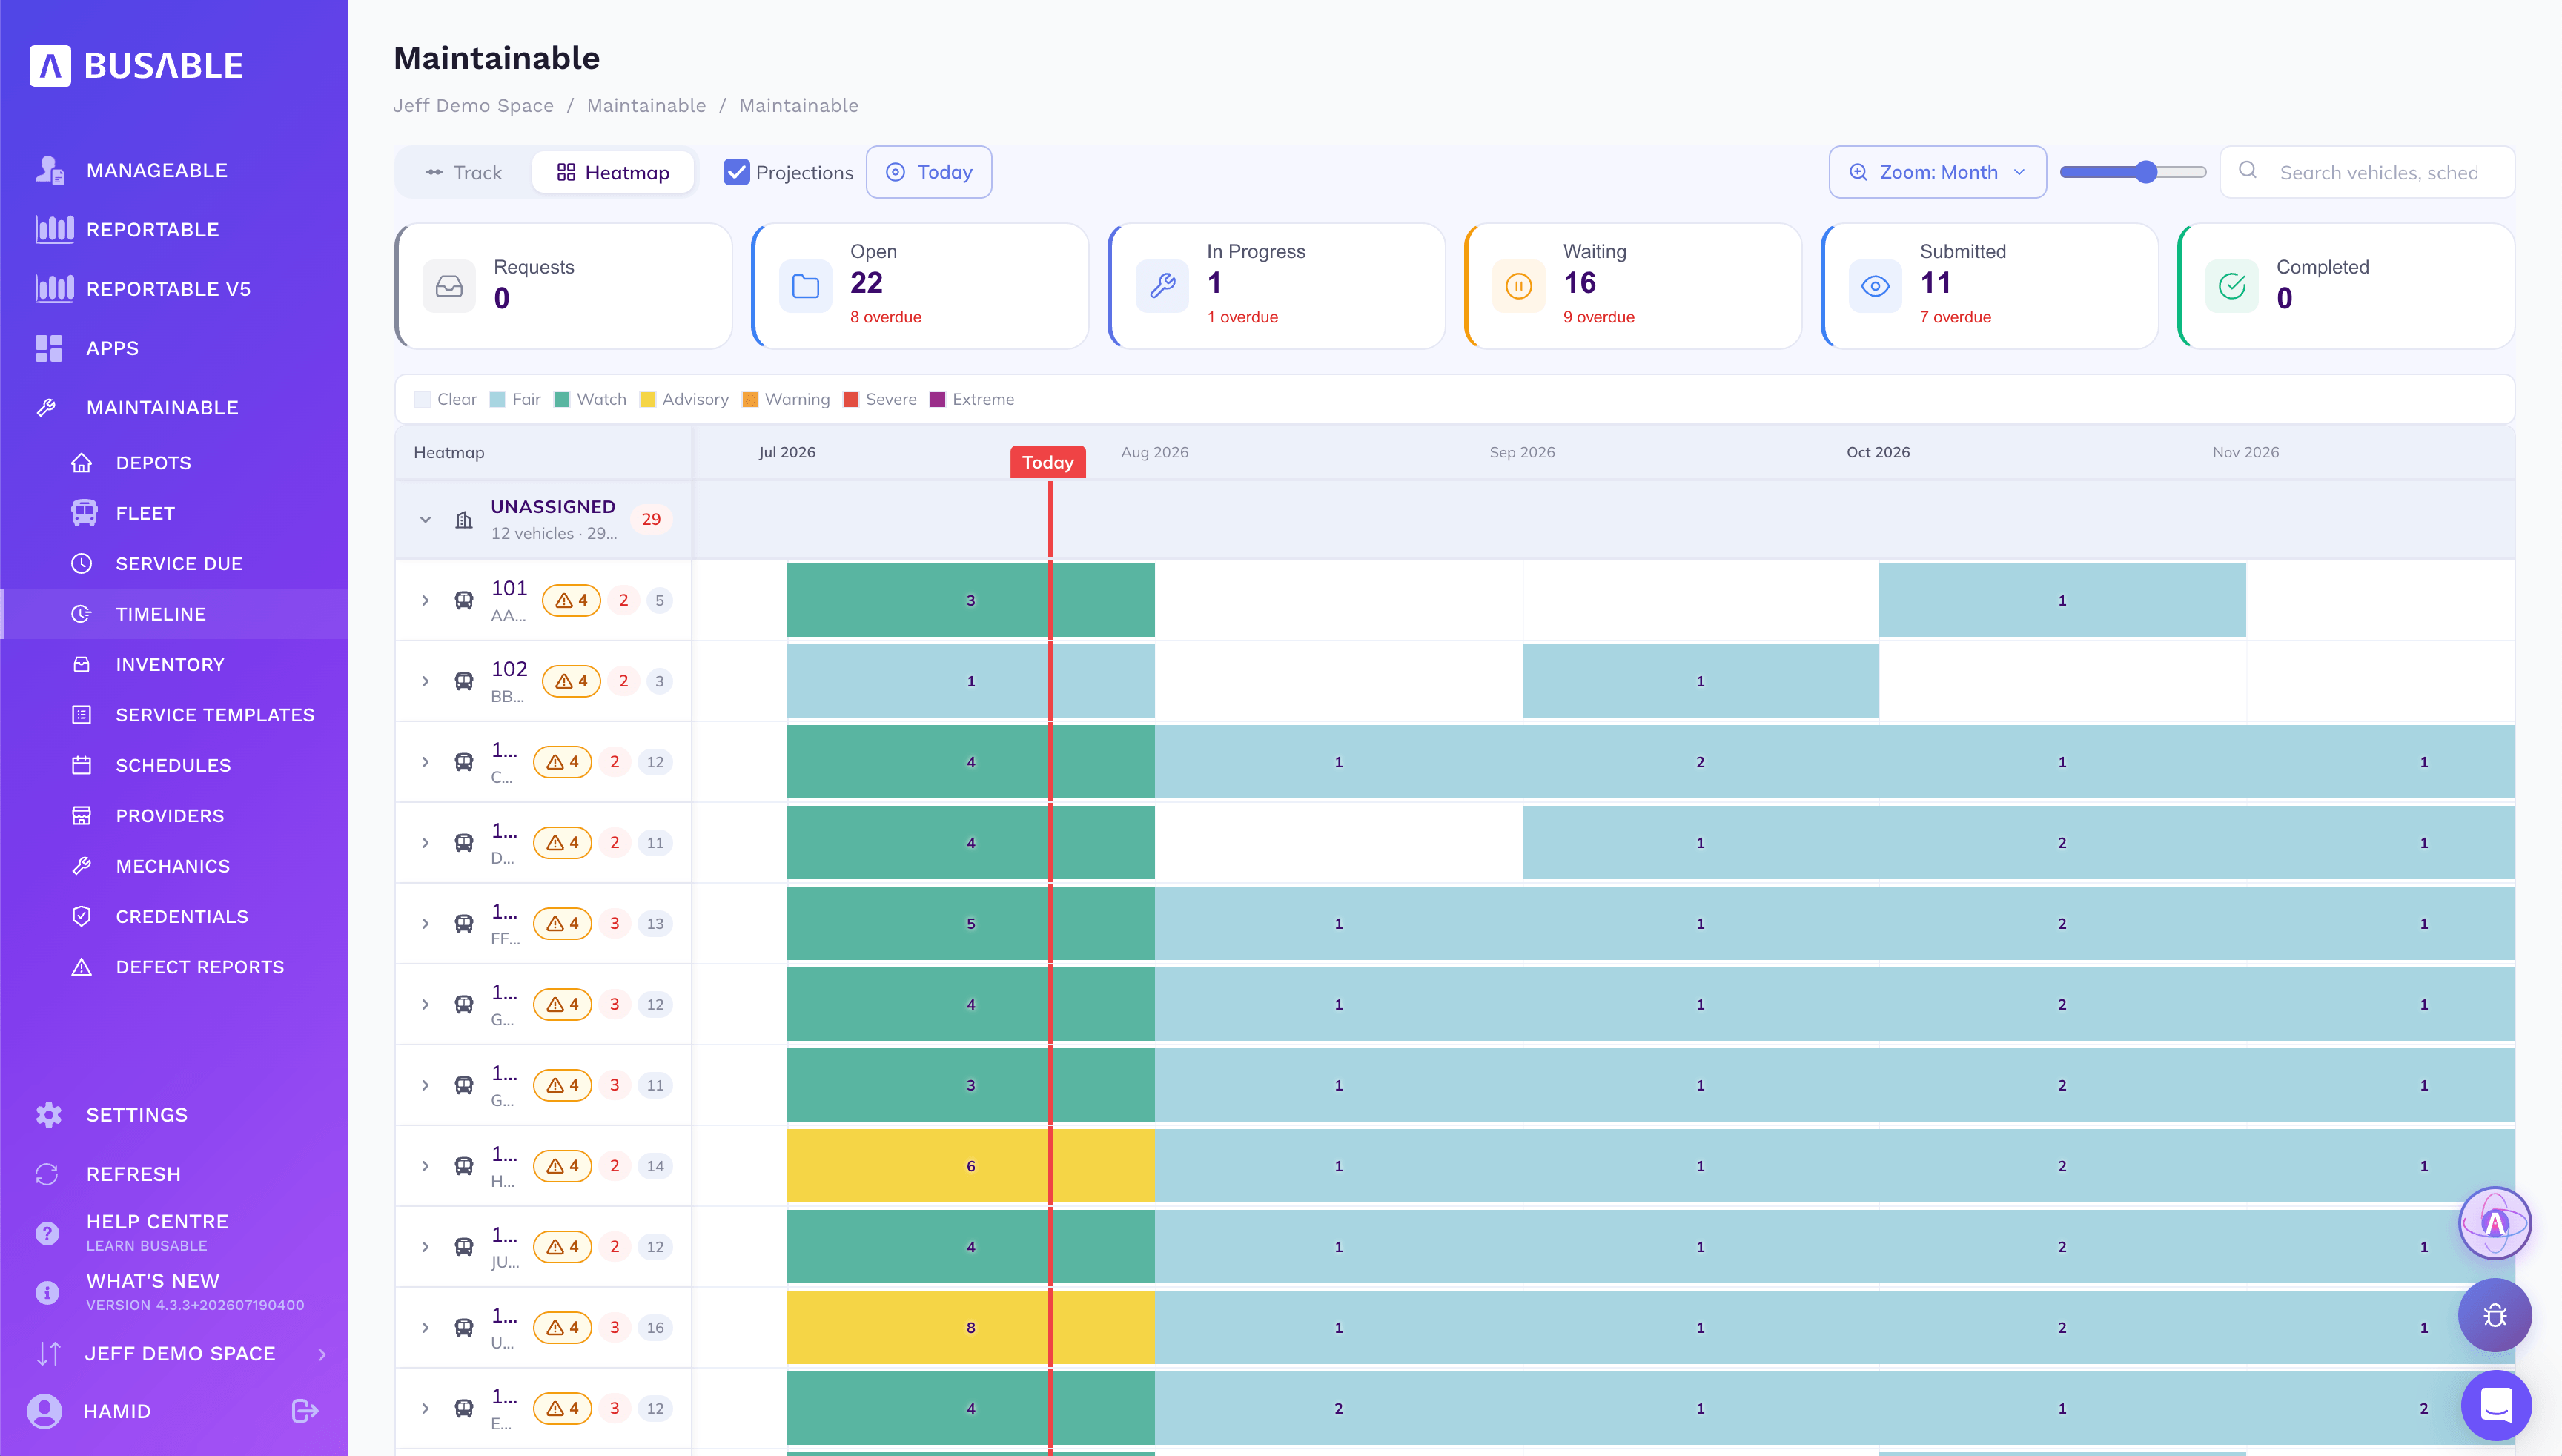Open Defect Reports via its warning icon
This screenshot has height=1456, width=2562.
tap(82, 967)
